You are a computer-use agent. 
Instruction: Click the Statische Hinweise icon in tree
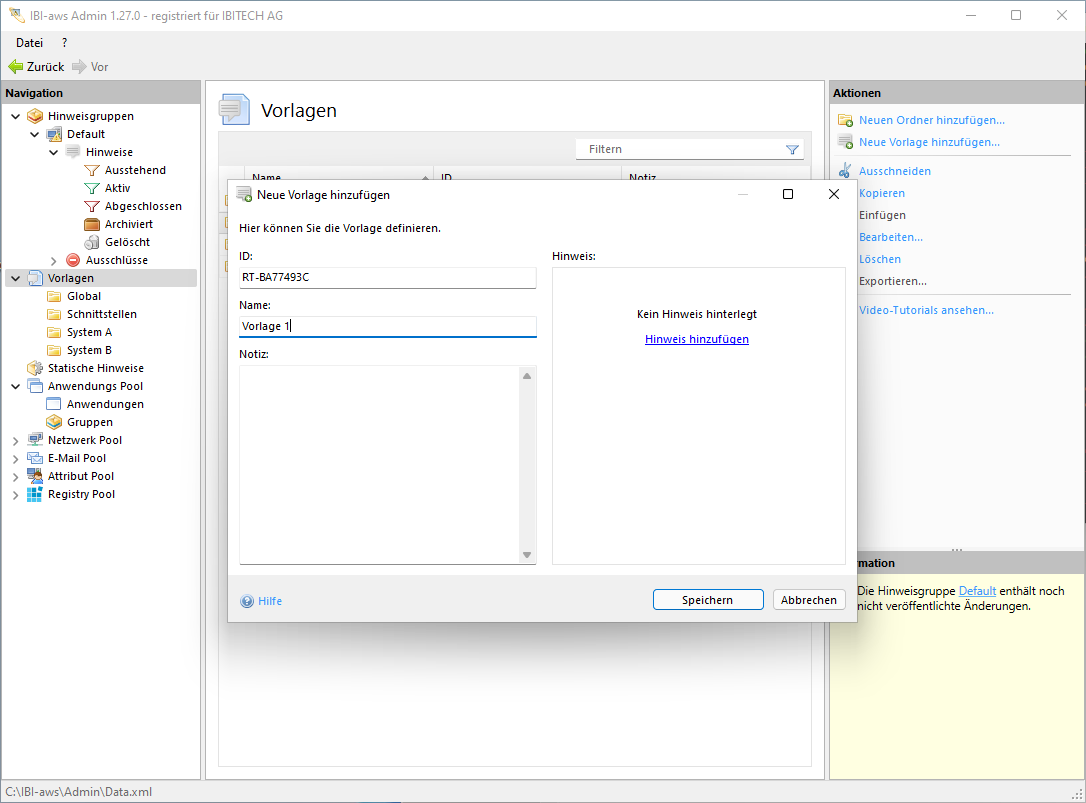pos(35,368)
